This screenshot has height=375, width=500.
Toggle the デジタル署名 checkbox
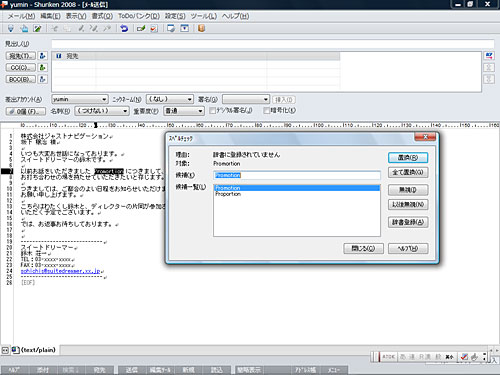212,111
